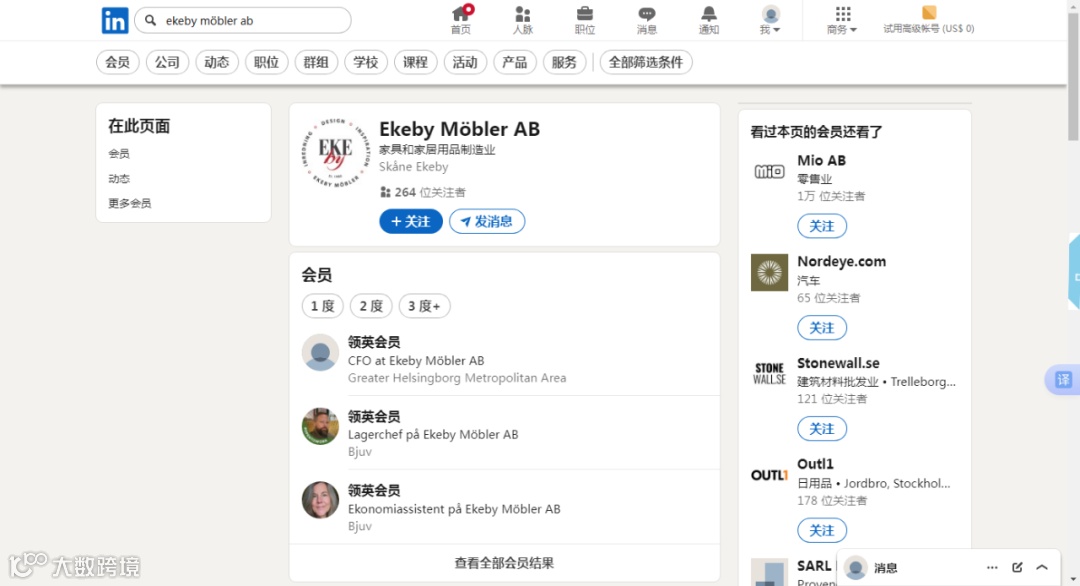Select the 活动 filter pill

[464, 62]
